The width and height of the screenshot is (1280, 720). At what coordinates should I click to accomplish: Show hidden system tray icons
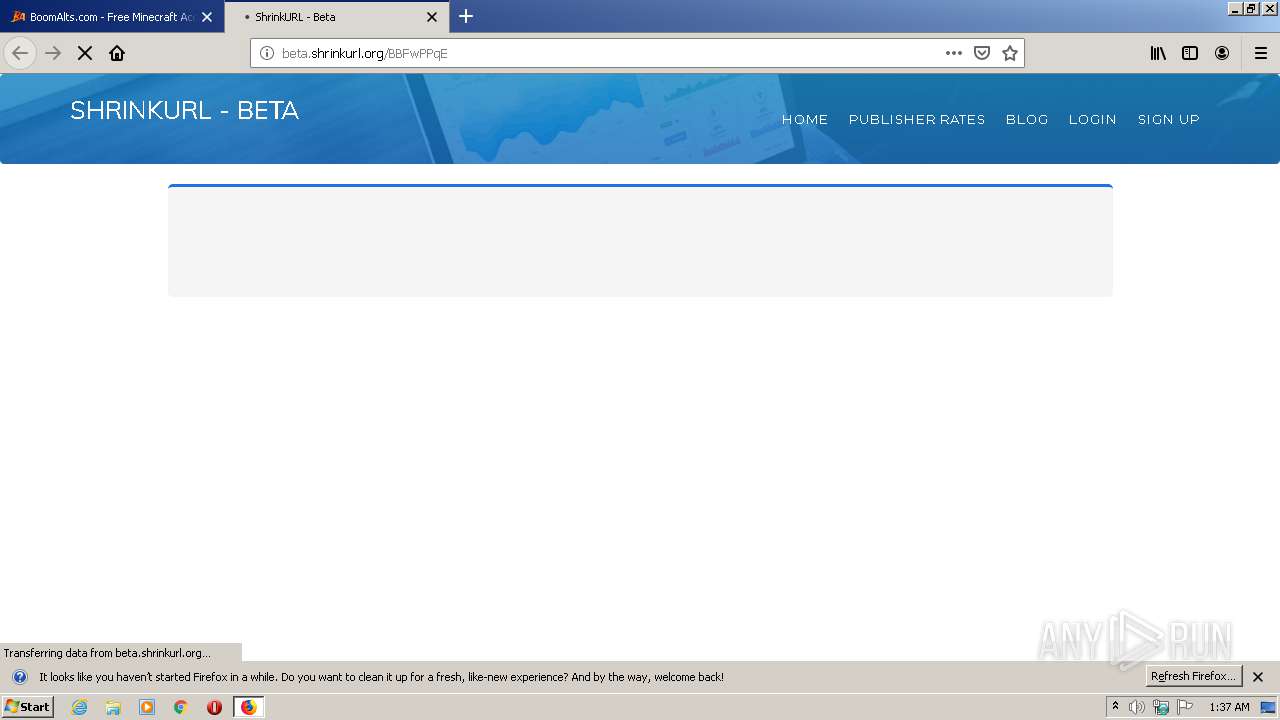(1115, 707)
